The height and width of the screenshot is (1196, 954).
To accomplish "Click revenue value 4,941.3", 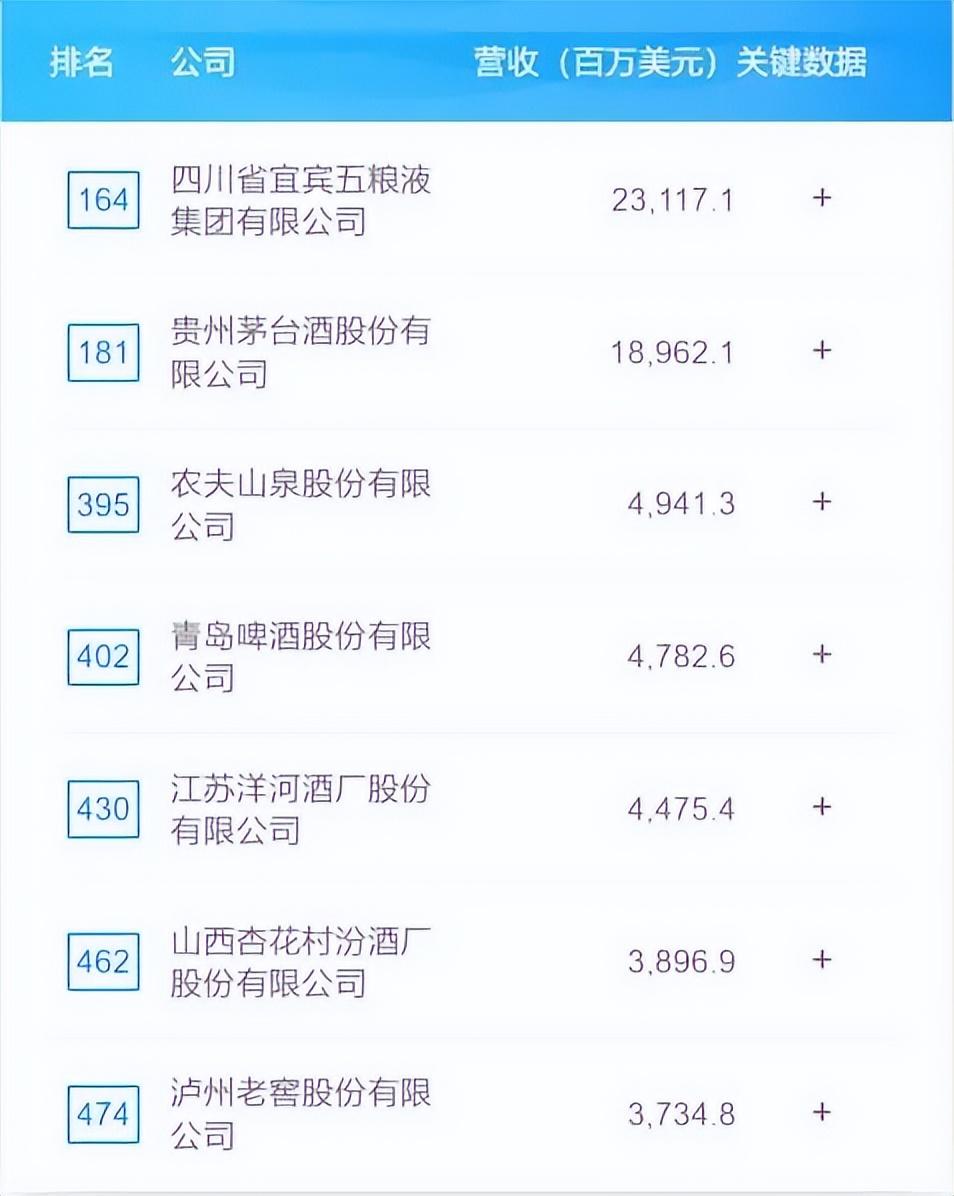I will click(681, 503).
